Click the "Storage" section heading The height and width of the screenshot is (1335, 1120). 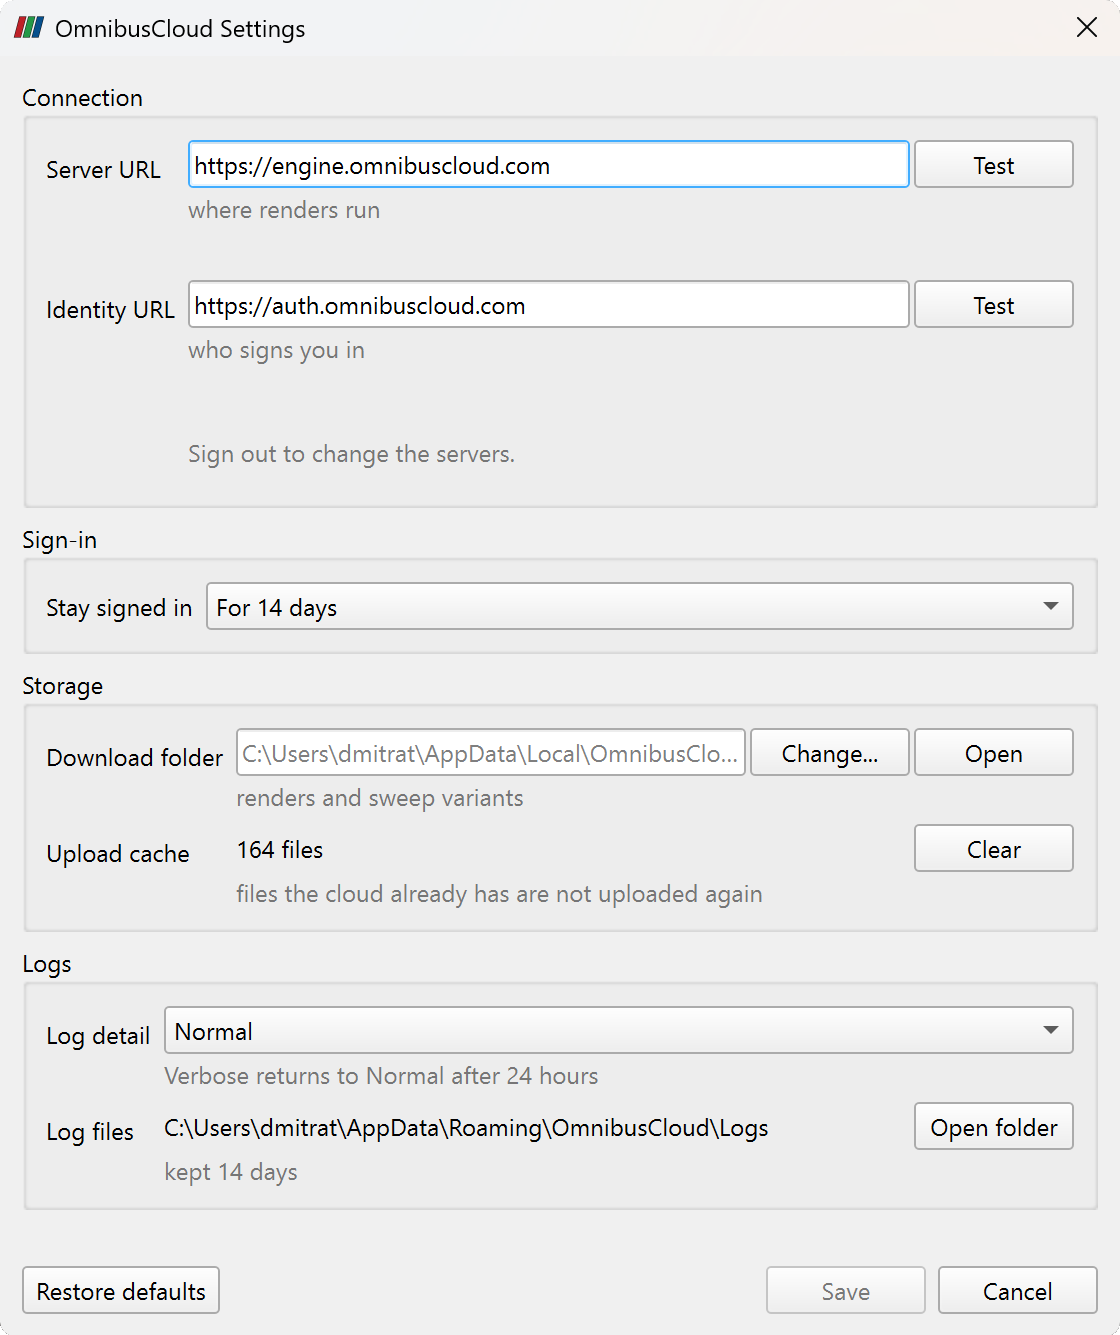(62, 686)
